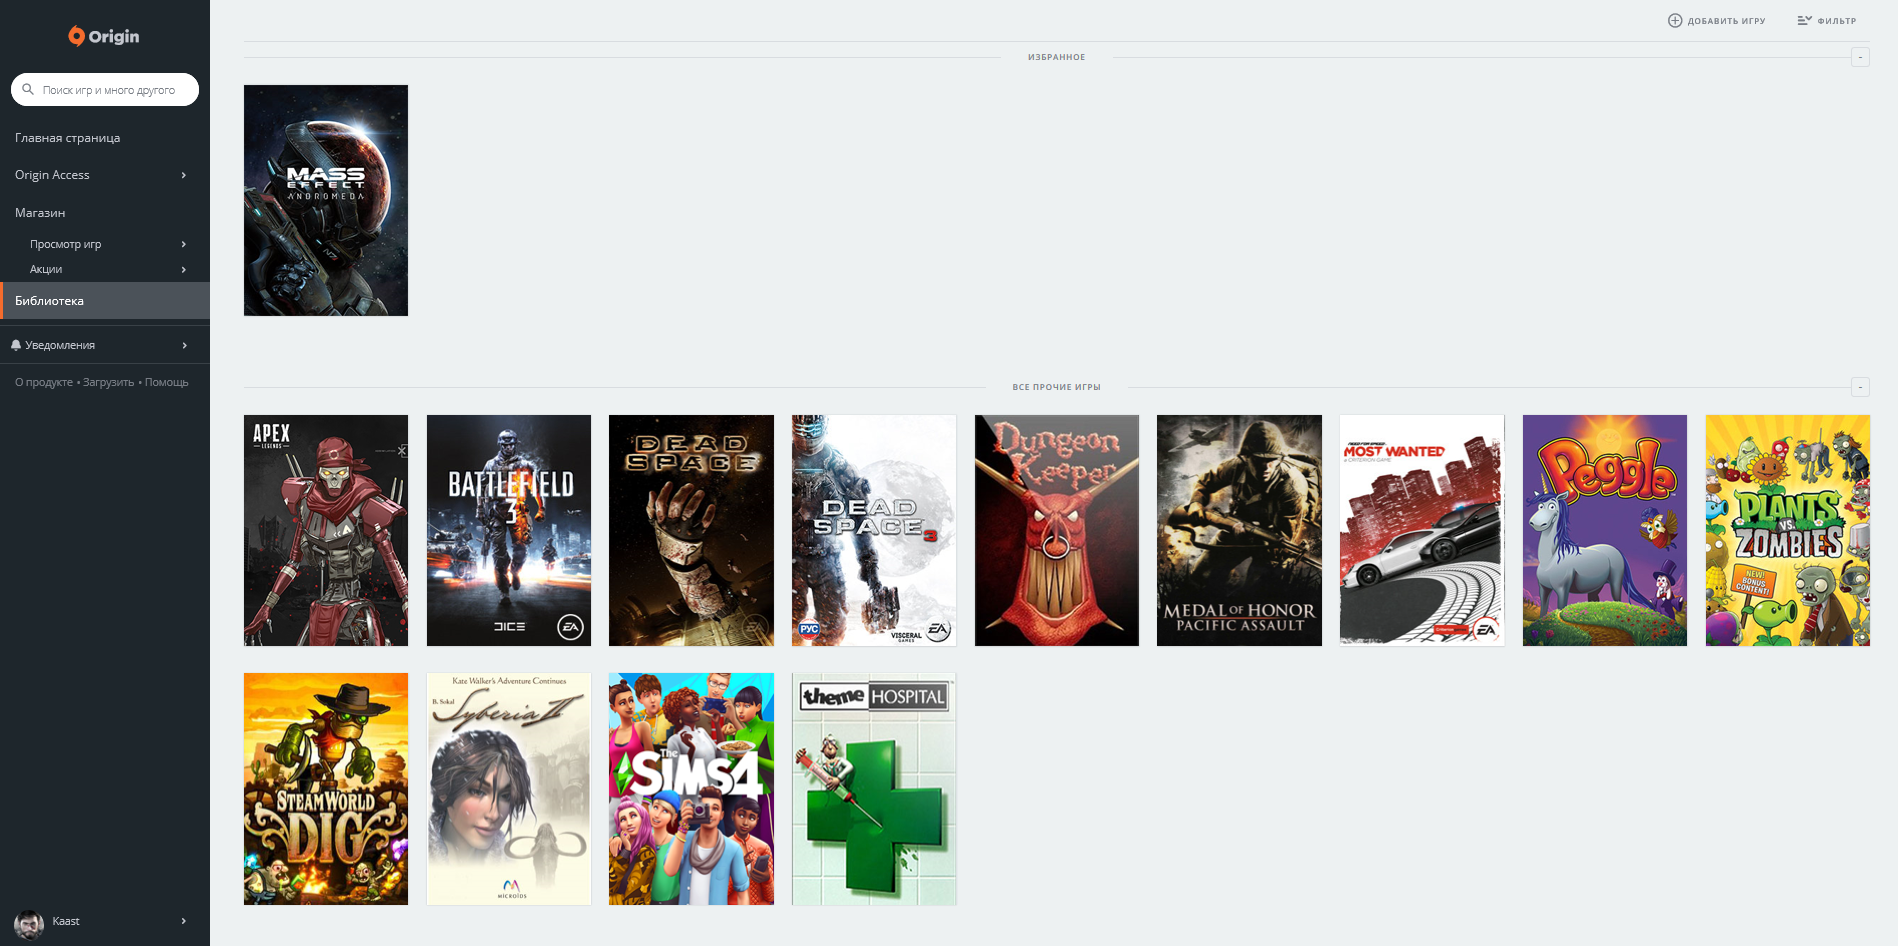1898x946 pixels.
Task: Open Syberia II game tile
Action: click(509, 789)
